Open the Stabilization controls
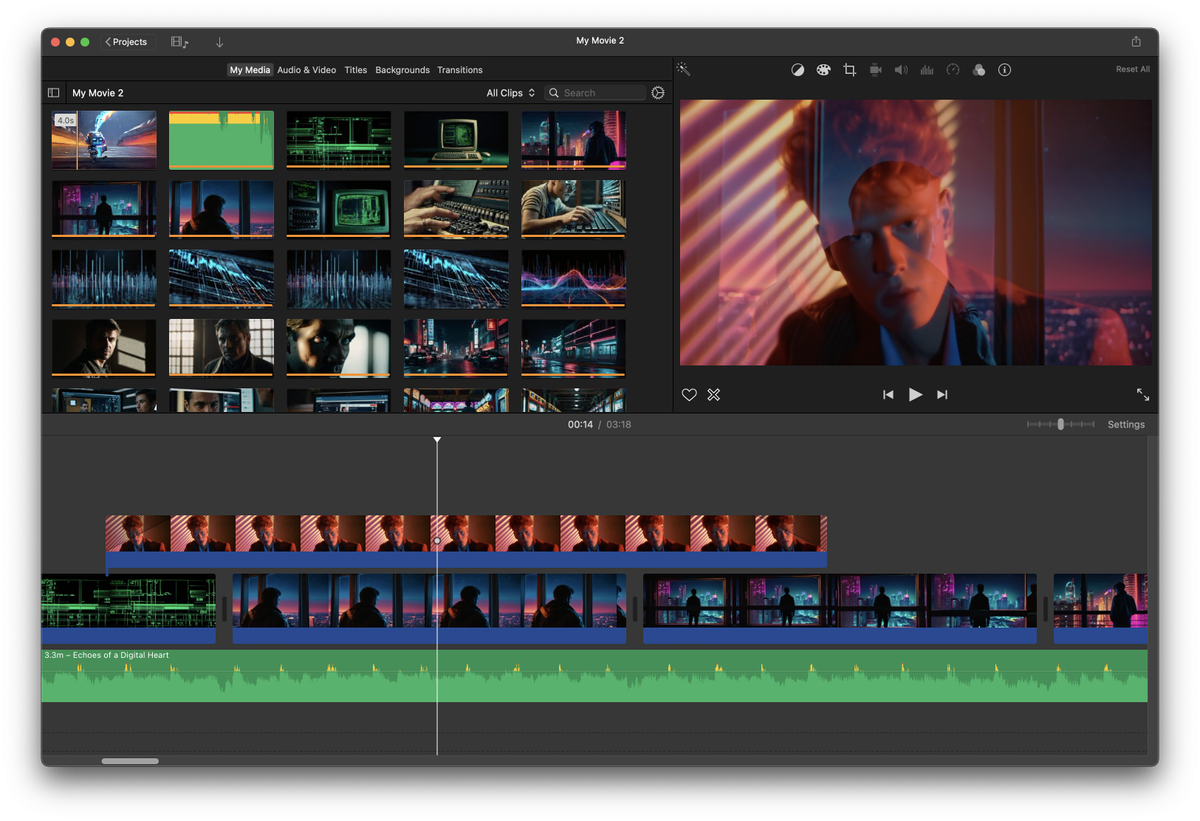This screenshot has height=821, width=1200. coord(875,69)
